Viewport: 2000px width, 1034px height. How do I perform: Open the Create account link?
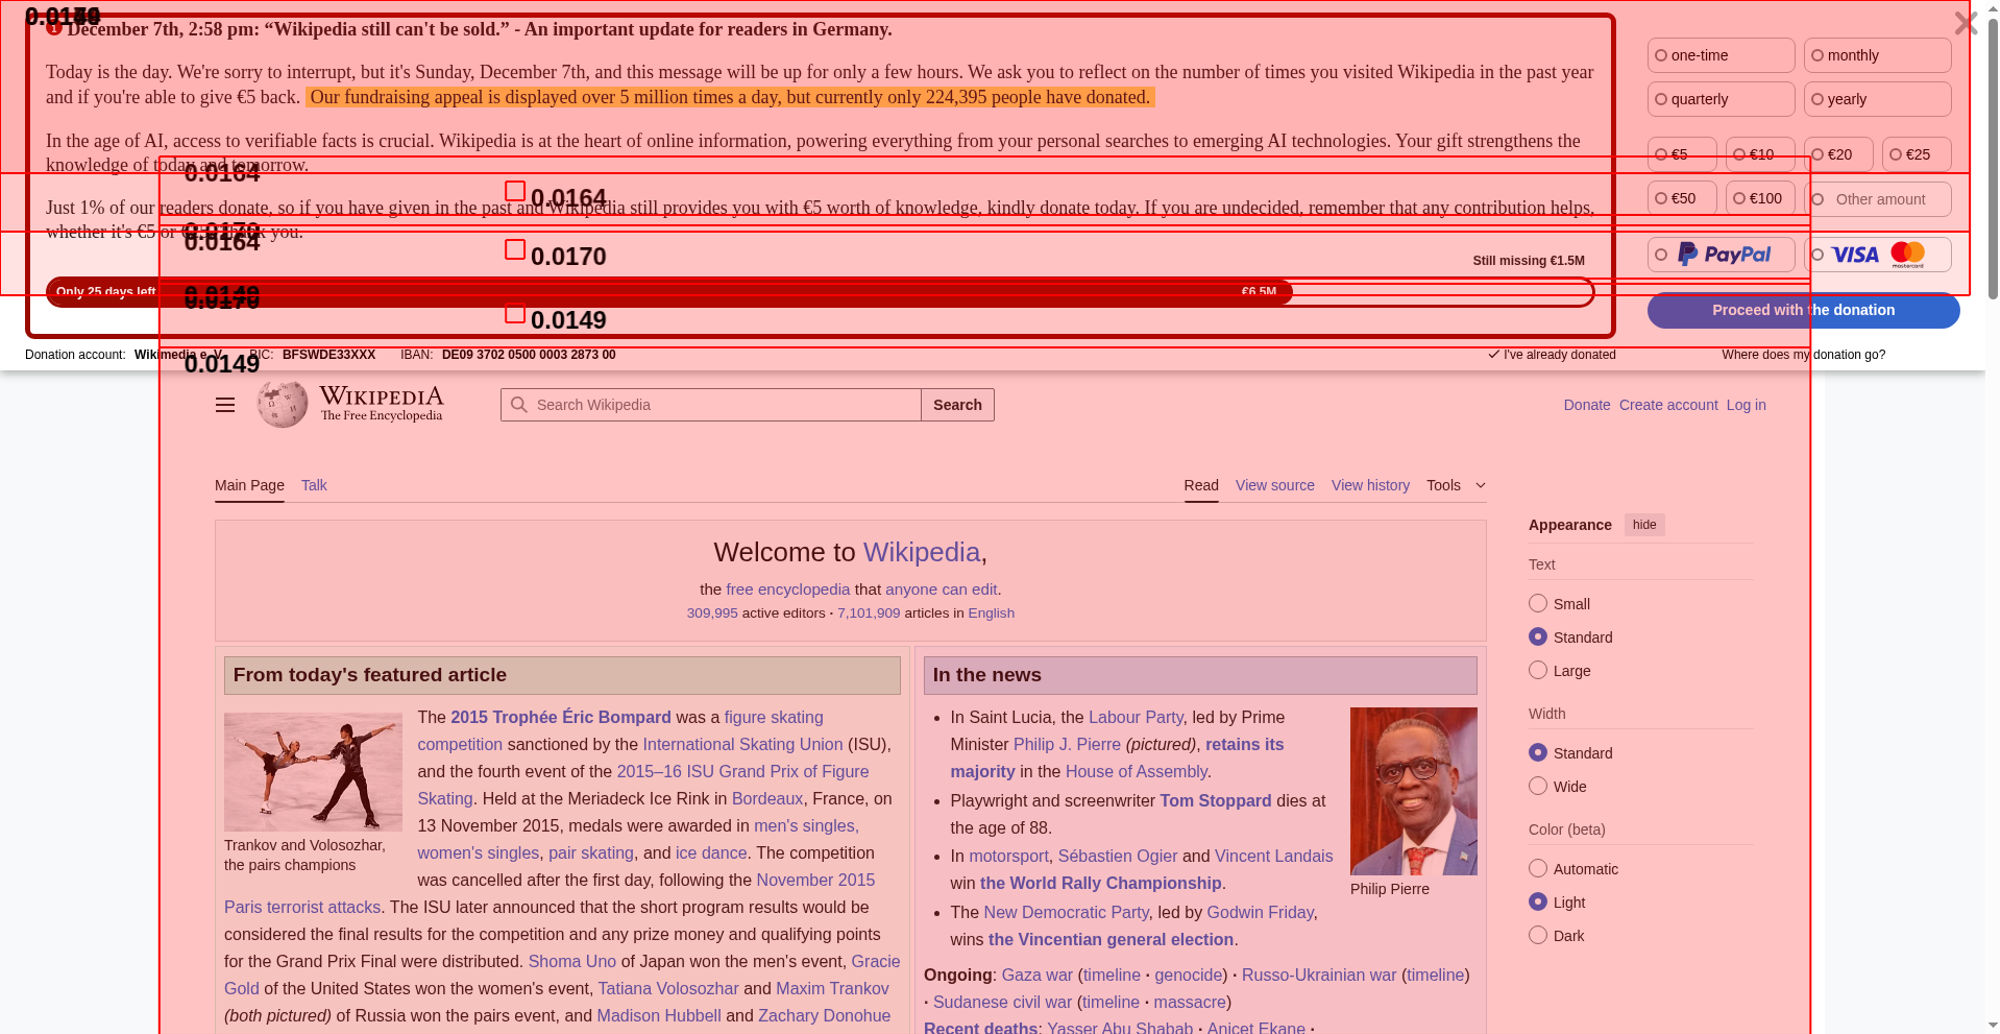(1668, 405)
